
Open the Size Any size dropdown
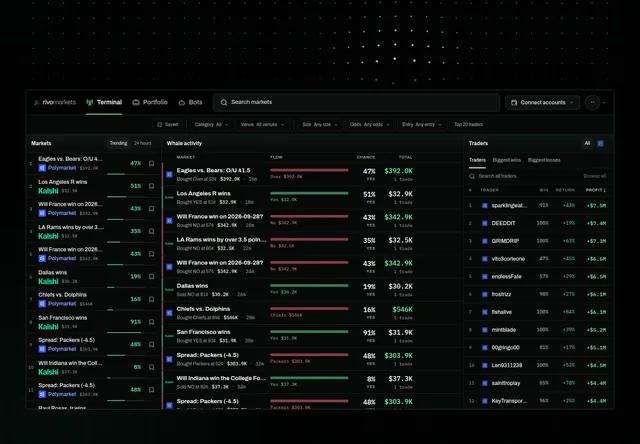[x=320, y=124]
